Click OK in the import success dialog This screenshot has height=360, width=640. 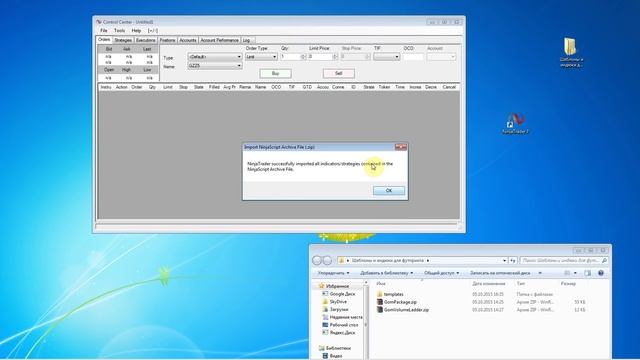tap(389, 191)
